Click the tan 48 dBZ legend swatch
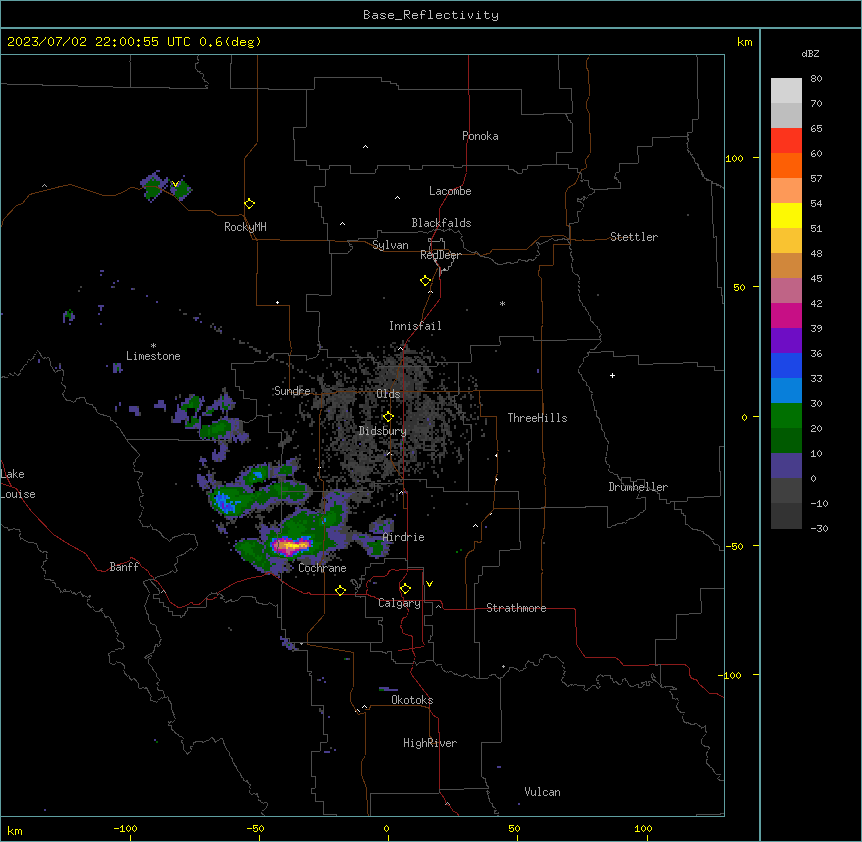The image size is (862, 842). (x=786, y=265)
